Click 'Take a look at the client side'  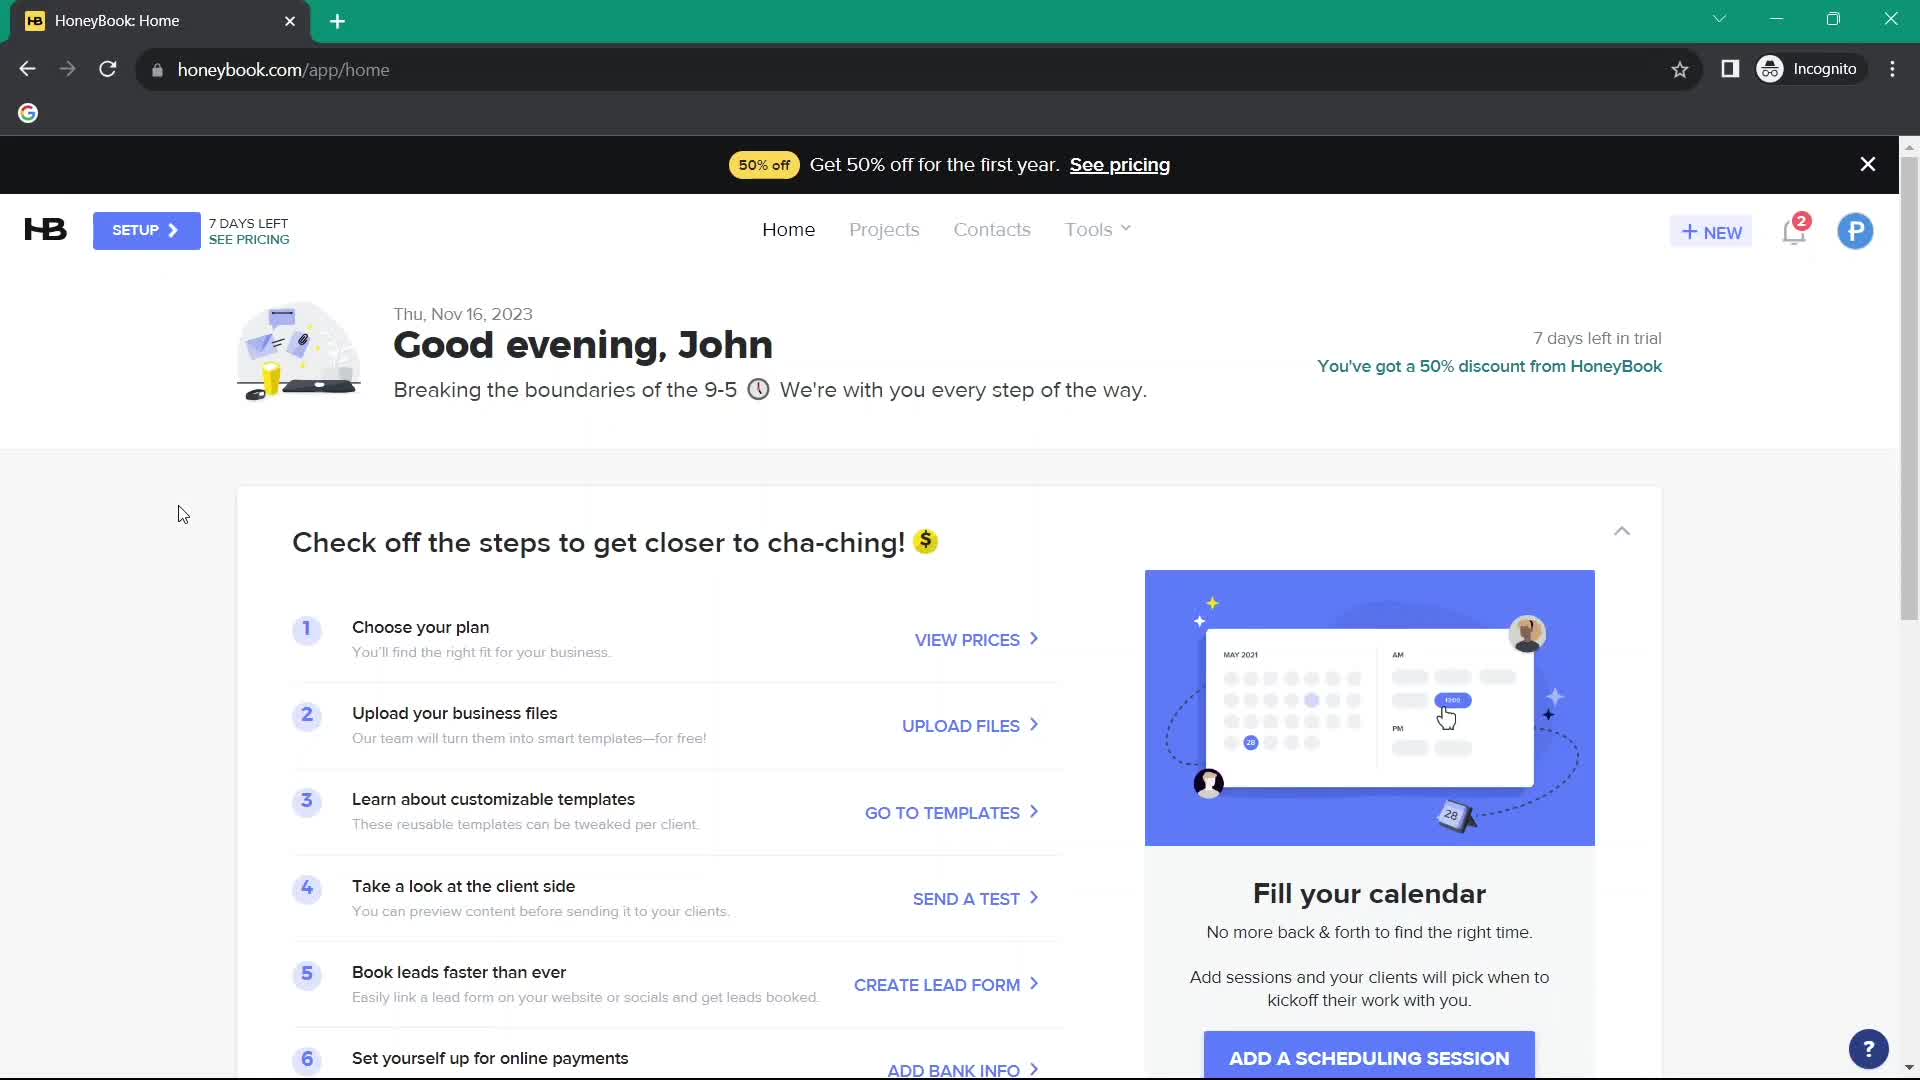(463, 886)
